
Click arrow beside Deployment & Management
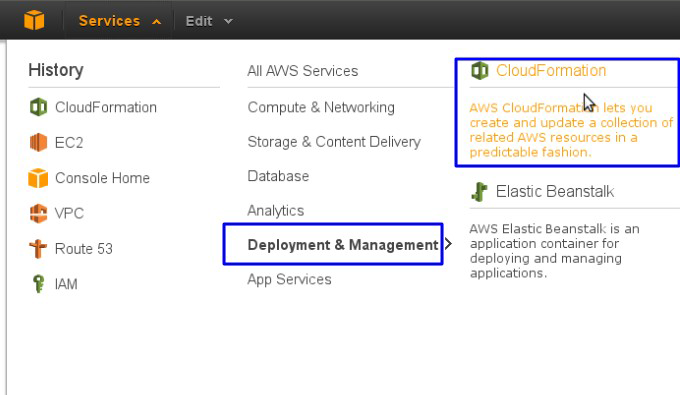[x=448, y=244]
